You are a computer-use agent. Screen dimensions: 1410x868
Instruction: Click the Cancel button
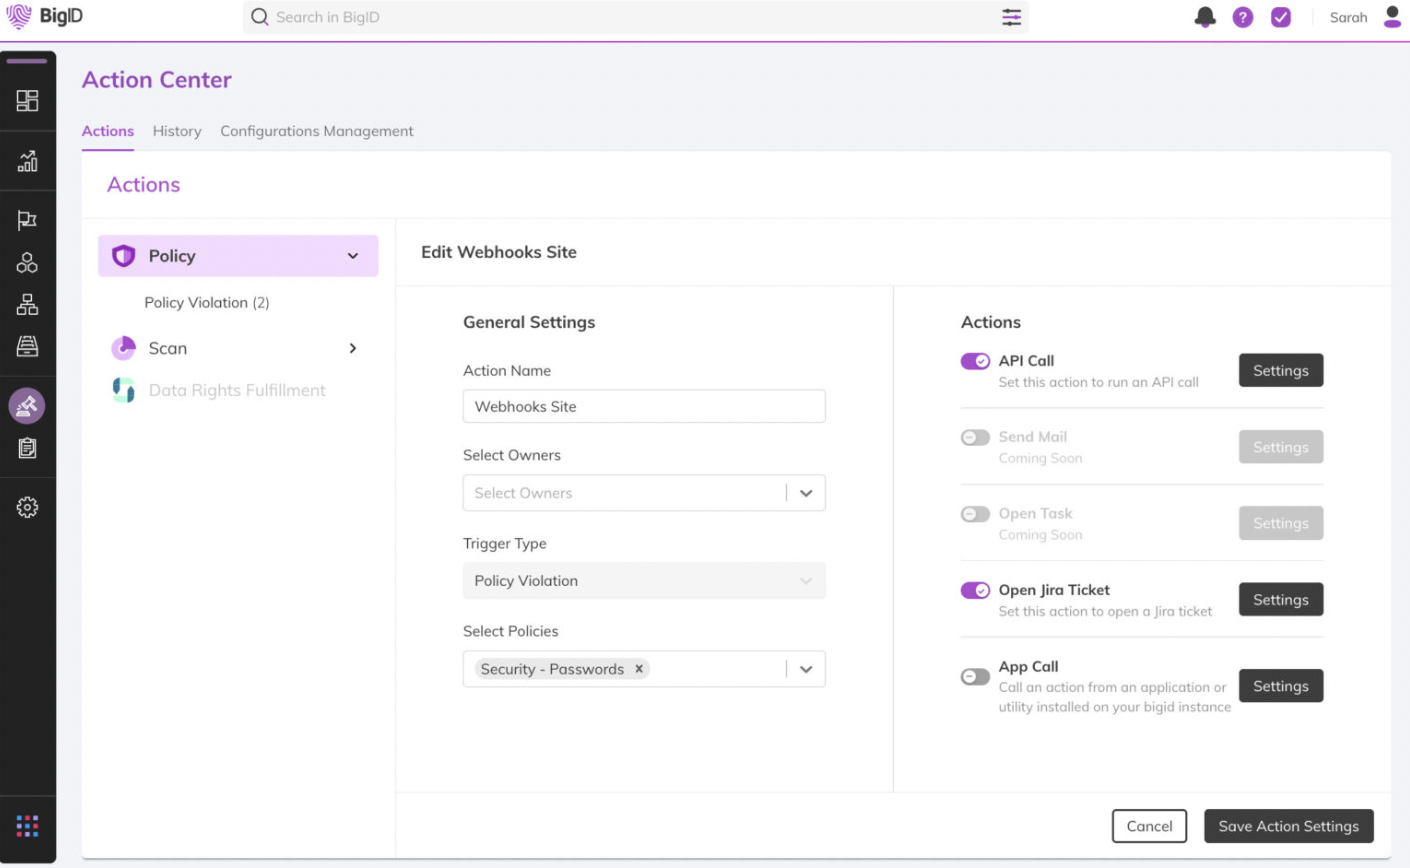1149,826
